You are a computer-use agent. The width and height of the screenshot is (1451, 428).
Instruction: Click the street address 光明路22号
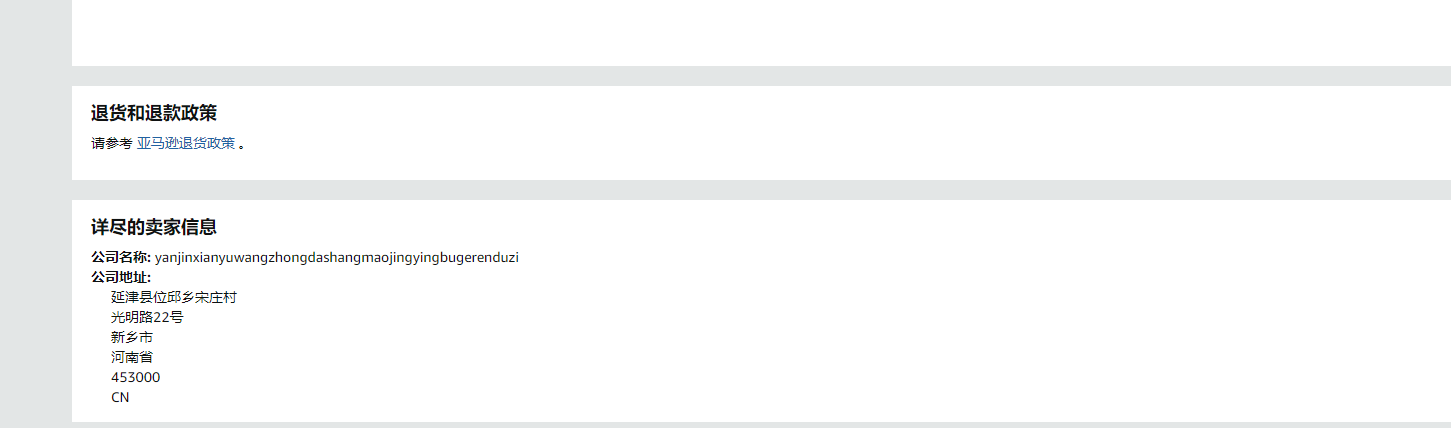pos(147,317)
